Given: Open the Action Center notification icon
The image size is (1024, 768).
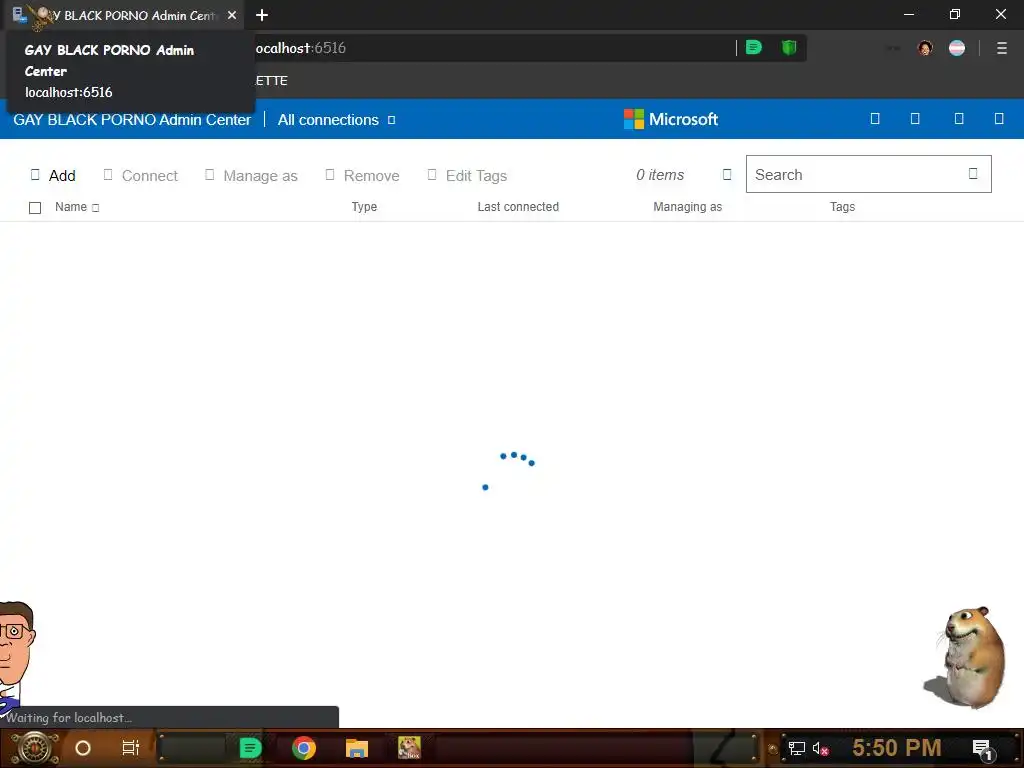Looking at the screenshot, I should tap(983, 749).
